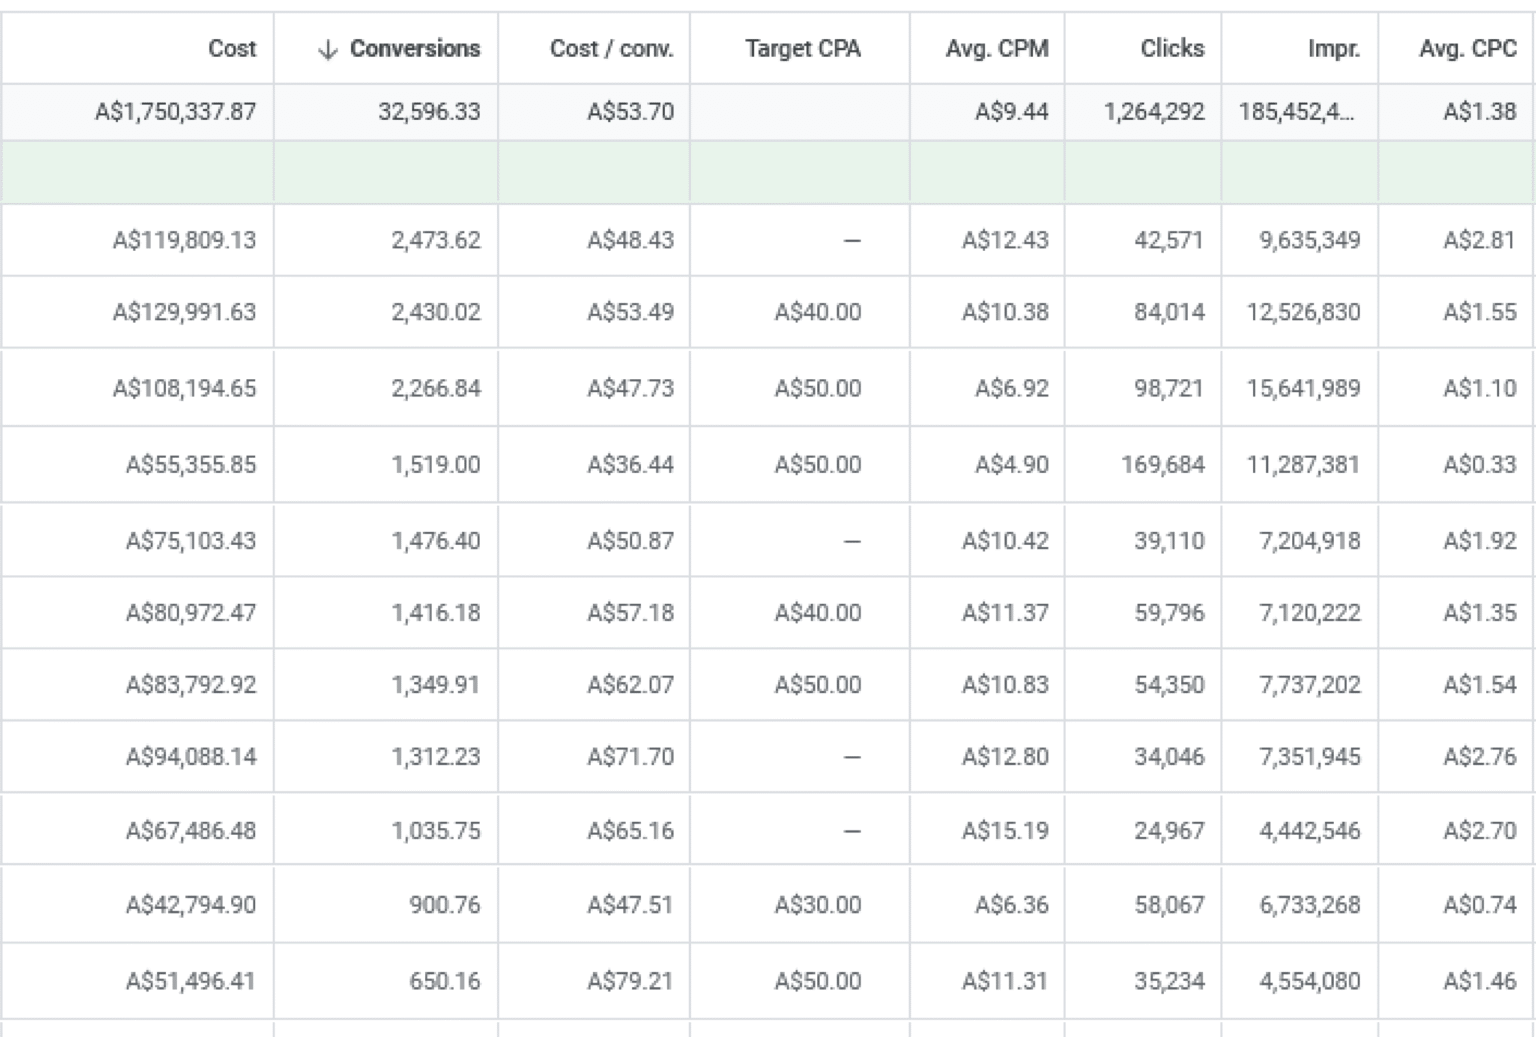This screenshot has width=1536, height=1037.
Task: Click cost cell A$75,103.43
Action: click(x=190, y=541)
